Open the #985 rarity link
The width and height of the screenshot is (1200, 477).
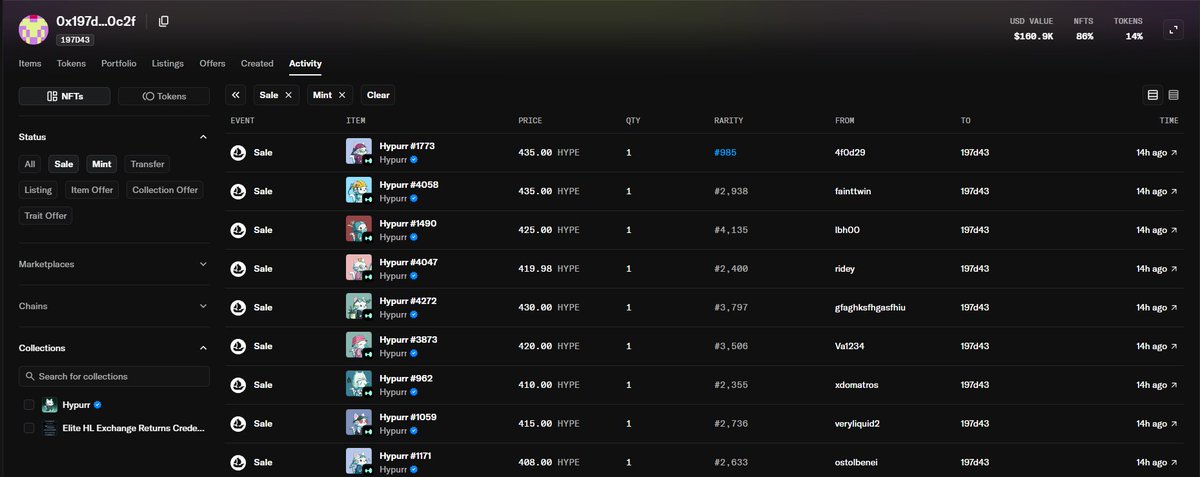tap(726, 153)
